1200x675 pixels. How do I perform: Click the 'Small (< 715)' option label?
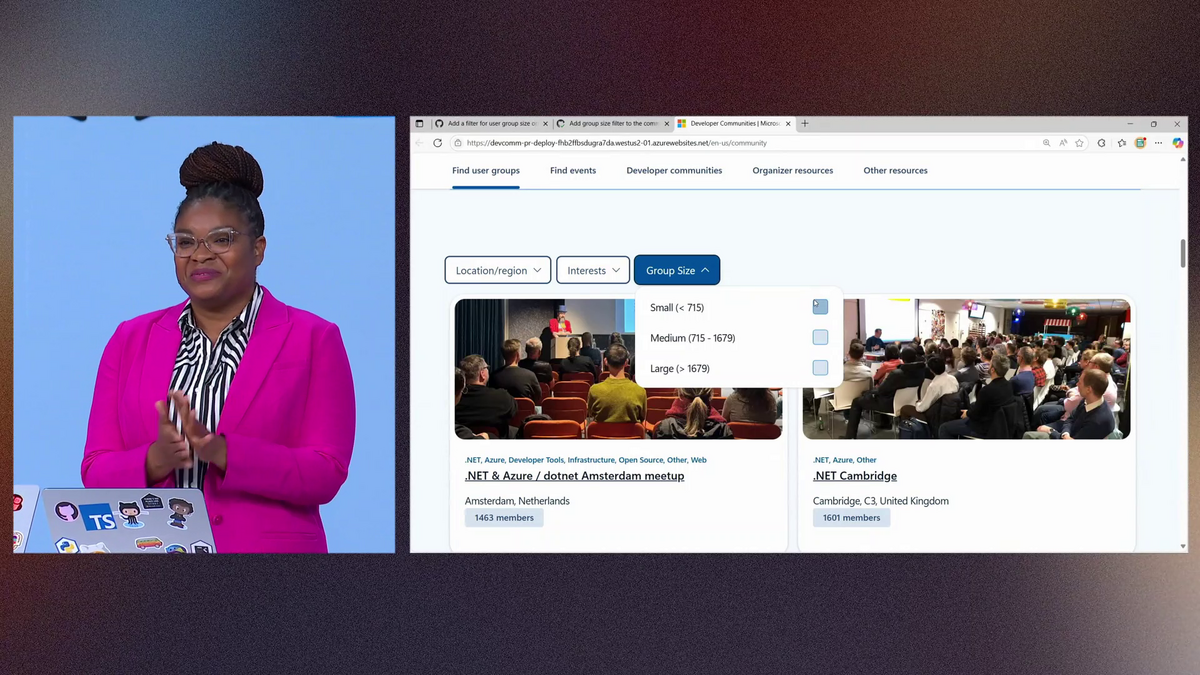677,308
